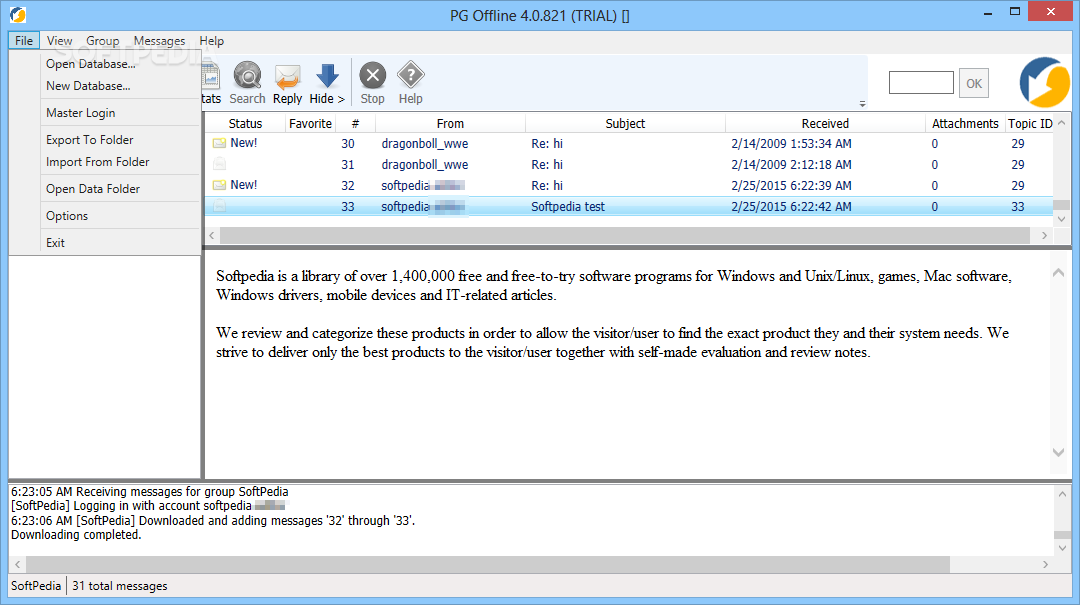The width and height of the screenshot is (1080, 605).
Task: Click the Downloading completed log line
Action: coord(76,535)
